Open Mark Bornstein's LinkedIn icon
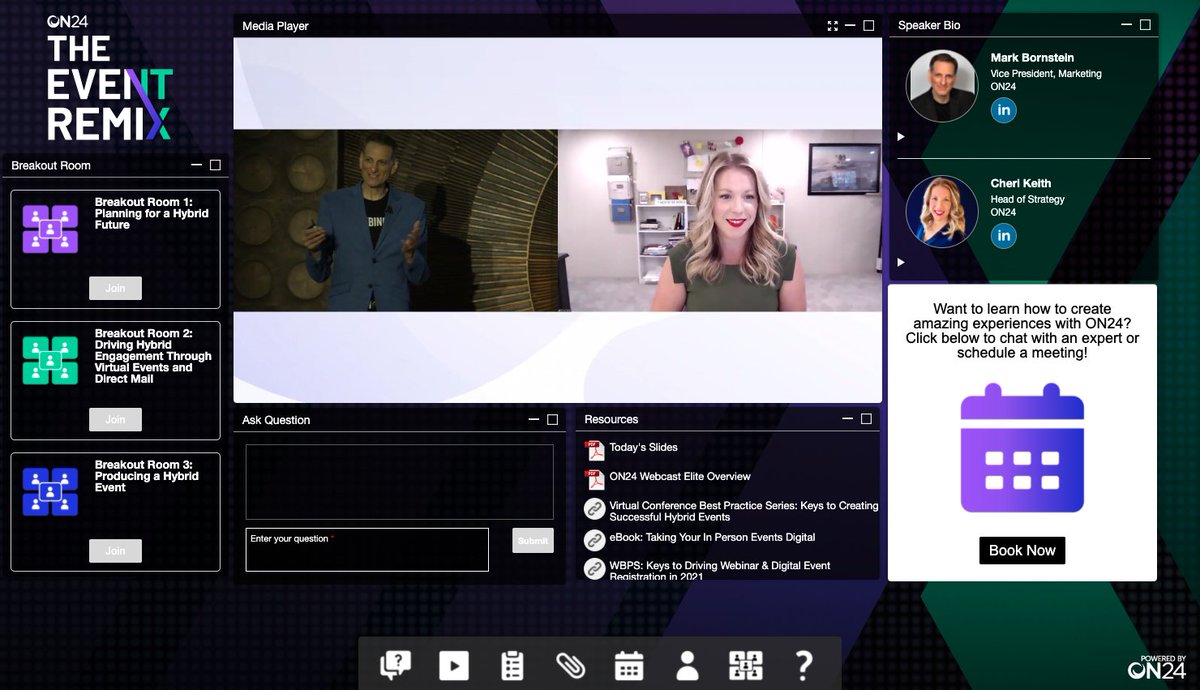Image resolution: width=1200 pixels, height=690 pixels. click(x=1003, y=110)
